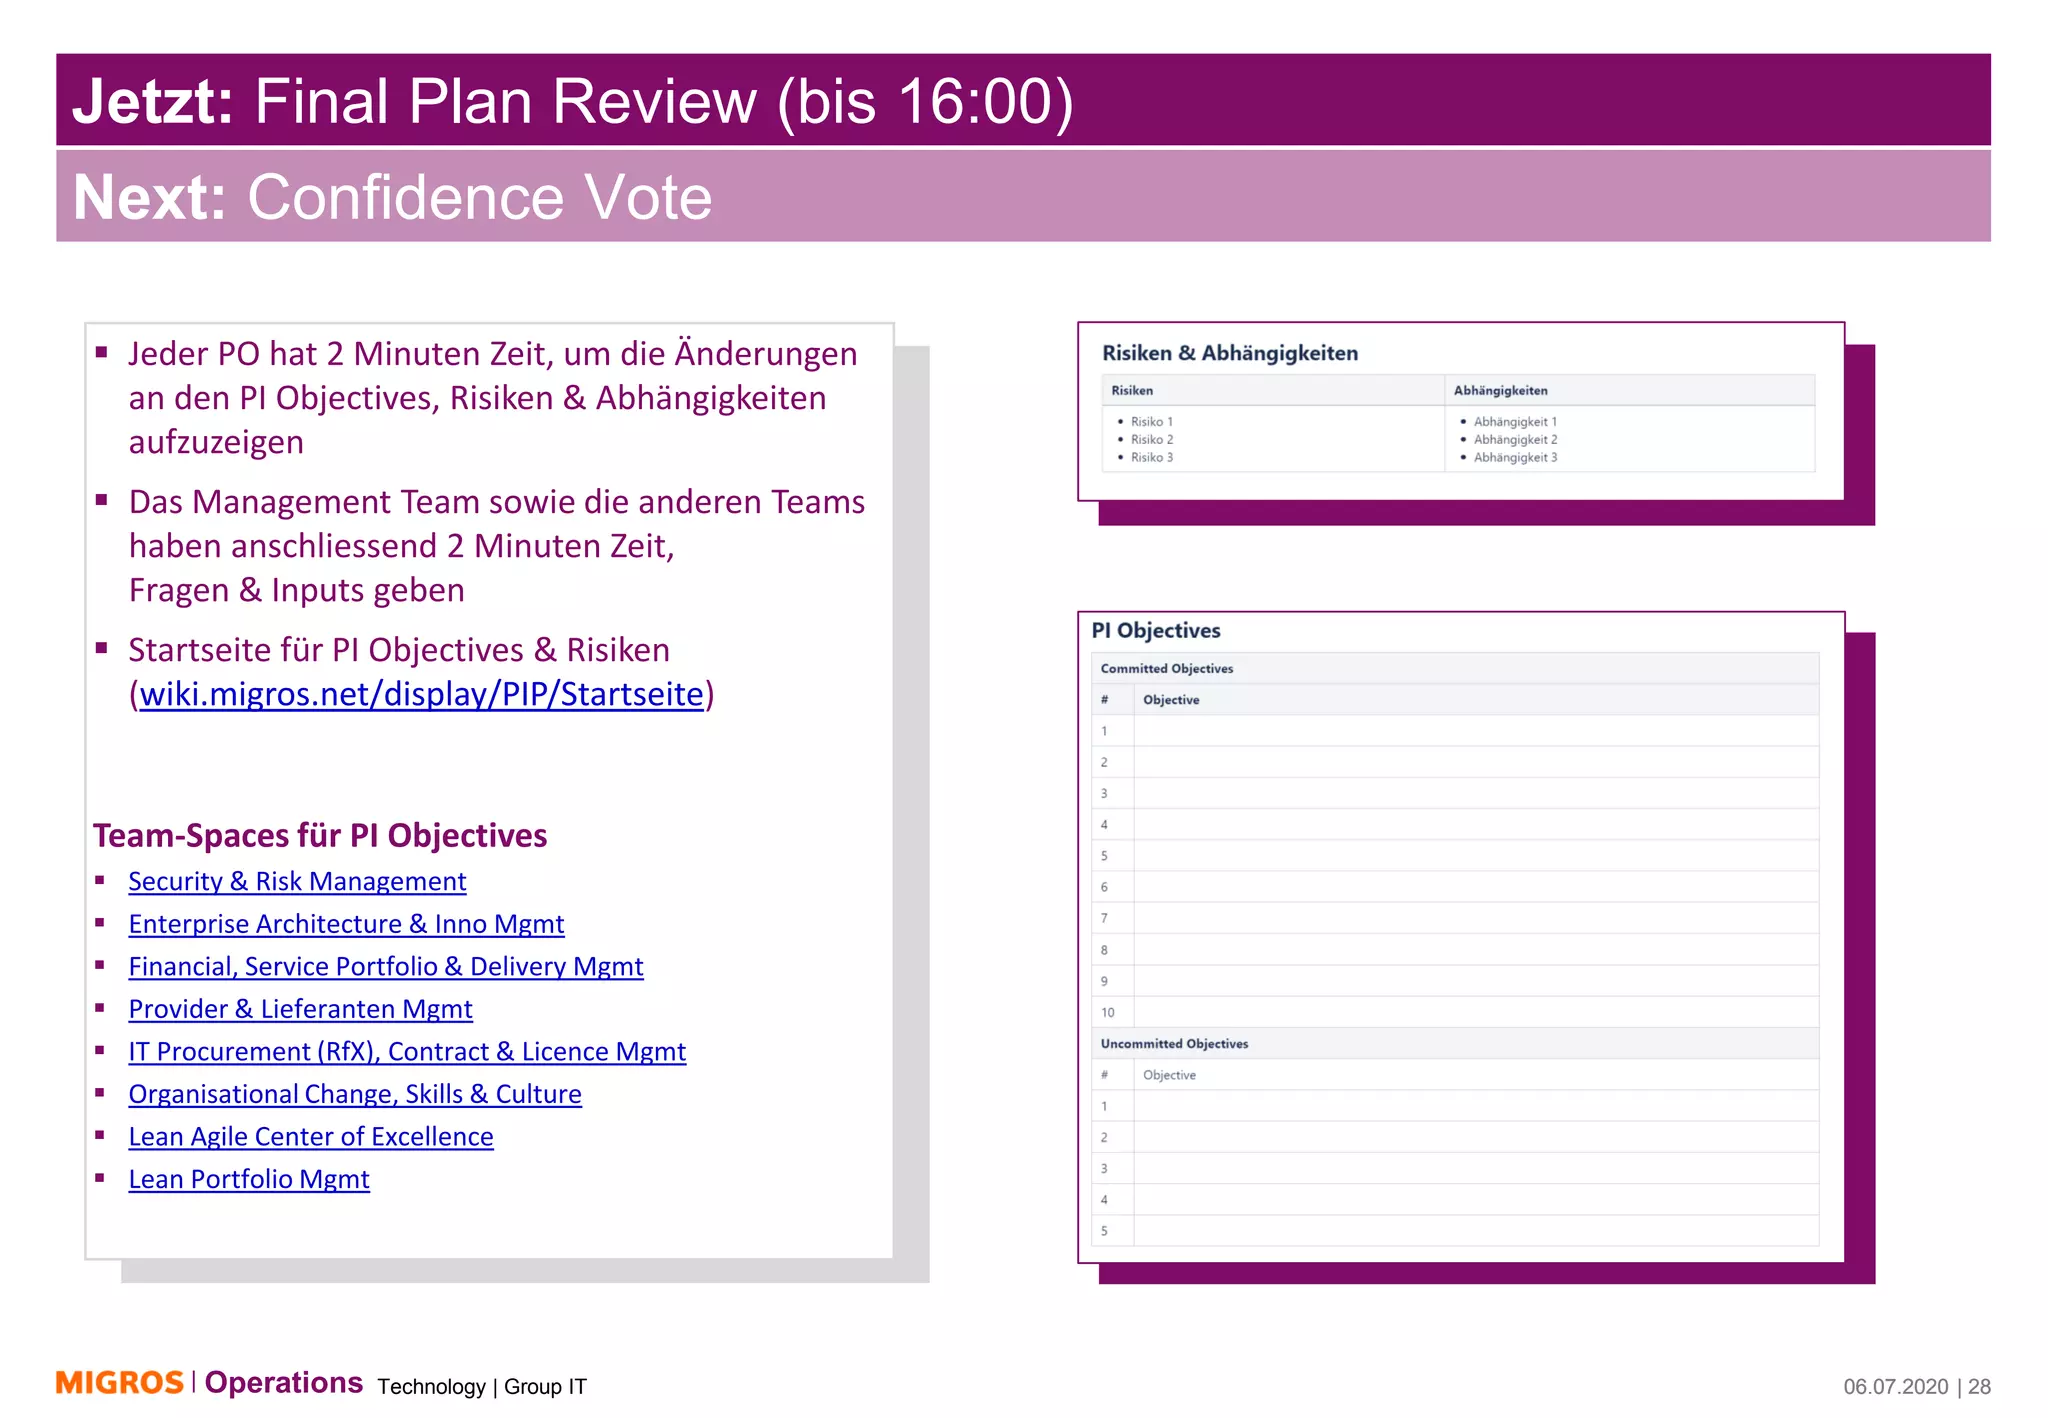Click the 'Committed Objectives' section header
The width and height of the screenshot is (2048, 1418).
coord(1455,669)
